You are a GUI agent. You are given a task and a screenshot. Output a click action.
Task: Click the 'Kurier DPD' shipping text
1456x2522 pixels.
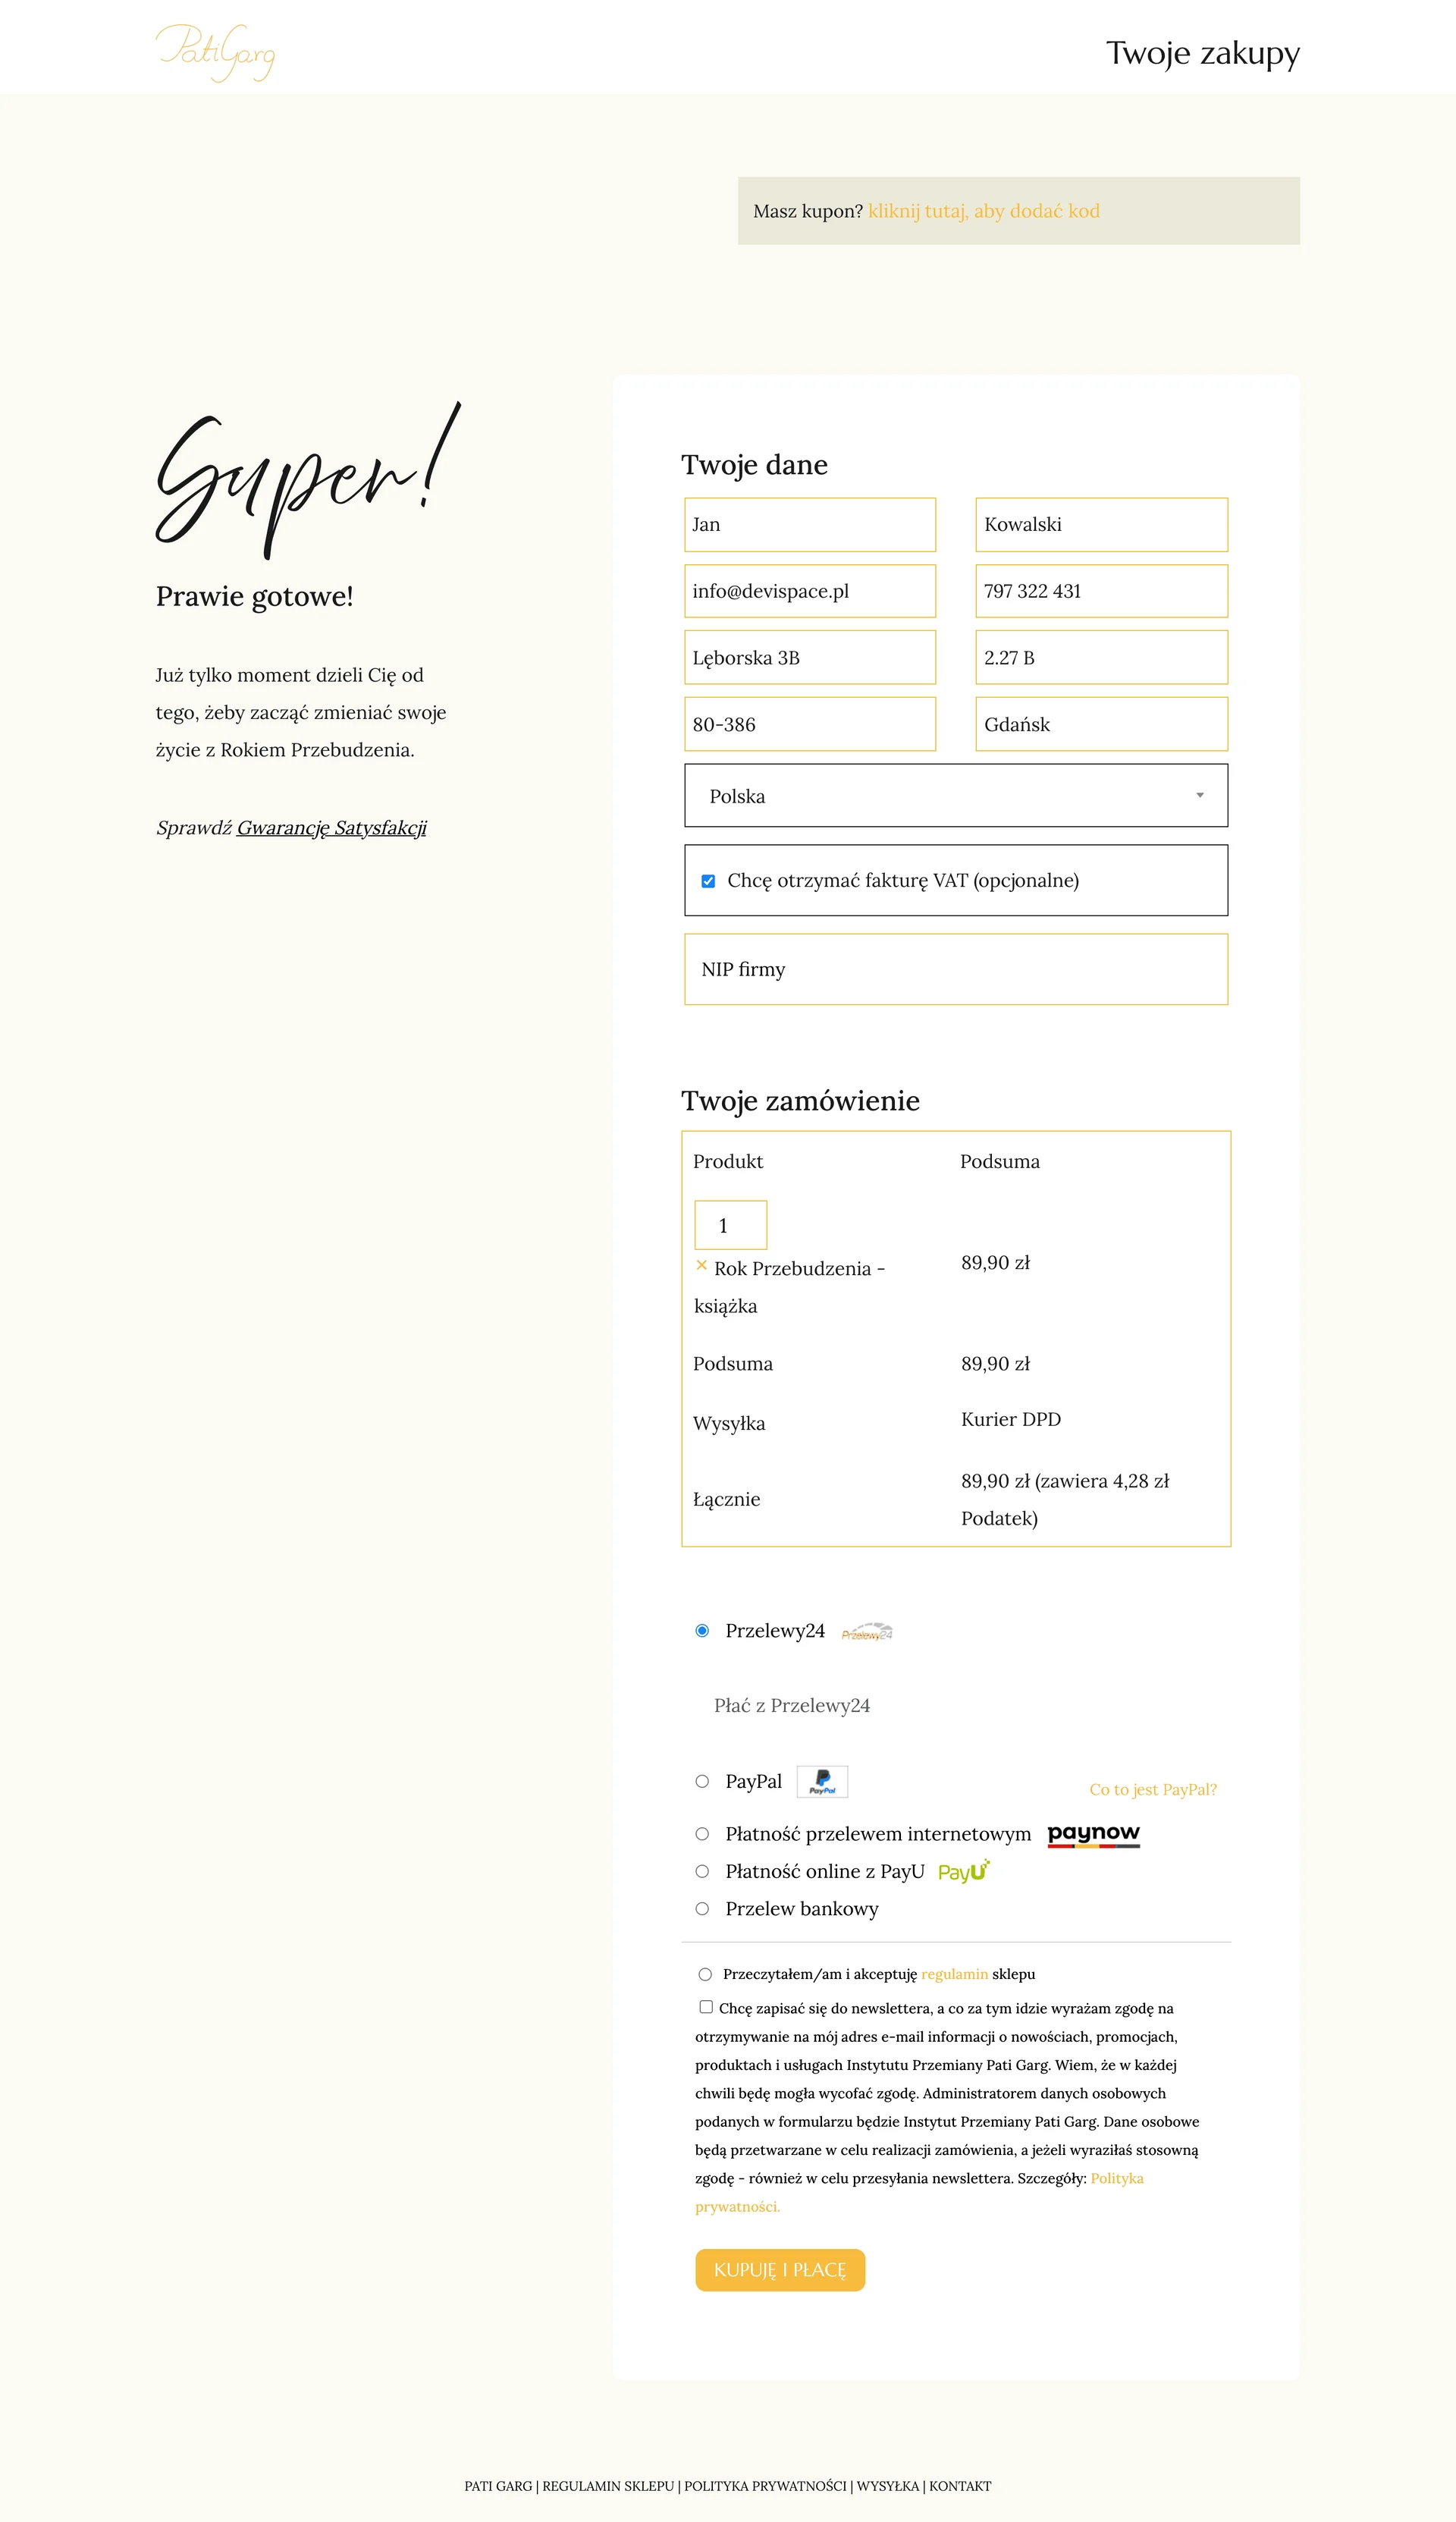pos(1011,1419)
